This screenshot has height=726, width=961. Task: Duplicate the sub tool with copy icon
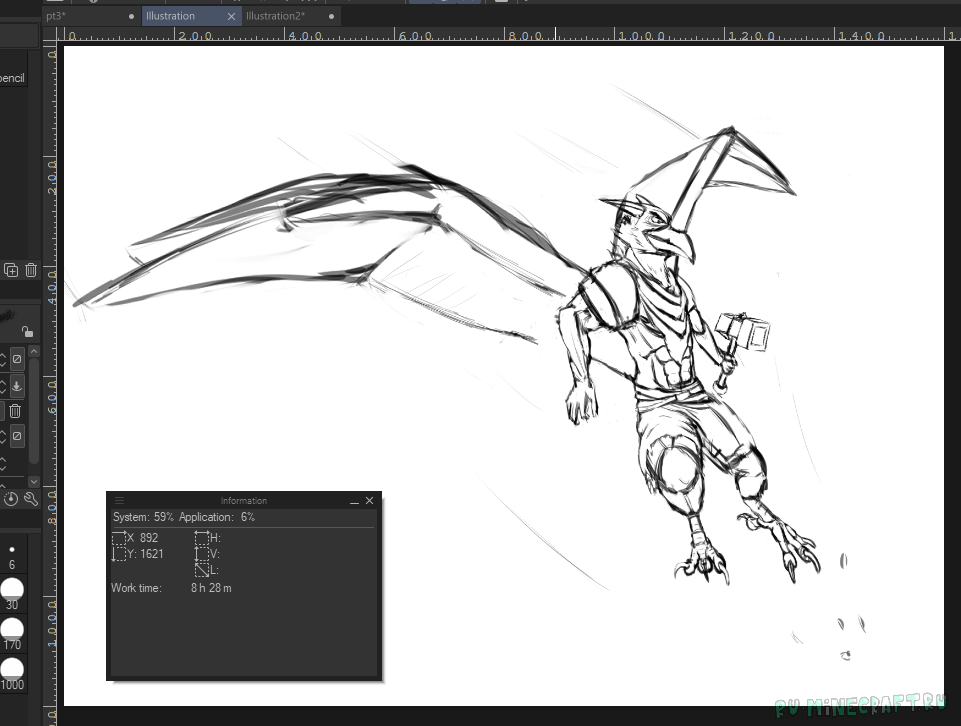click(11, 270)
